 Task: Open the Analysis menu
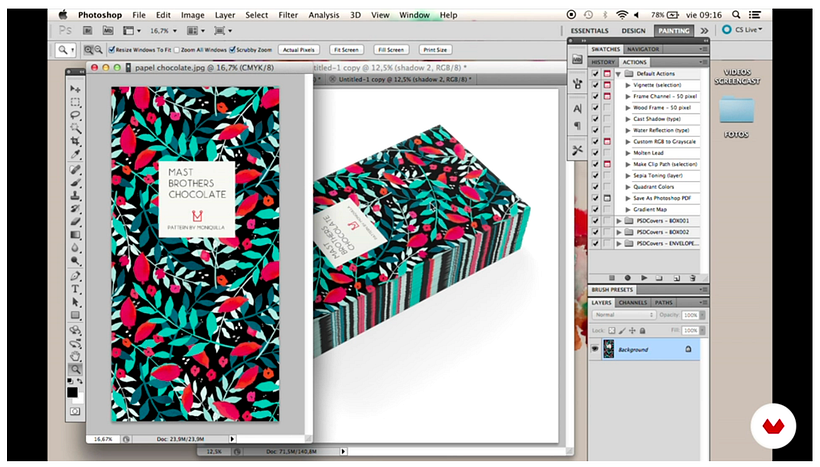(324, 15)
